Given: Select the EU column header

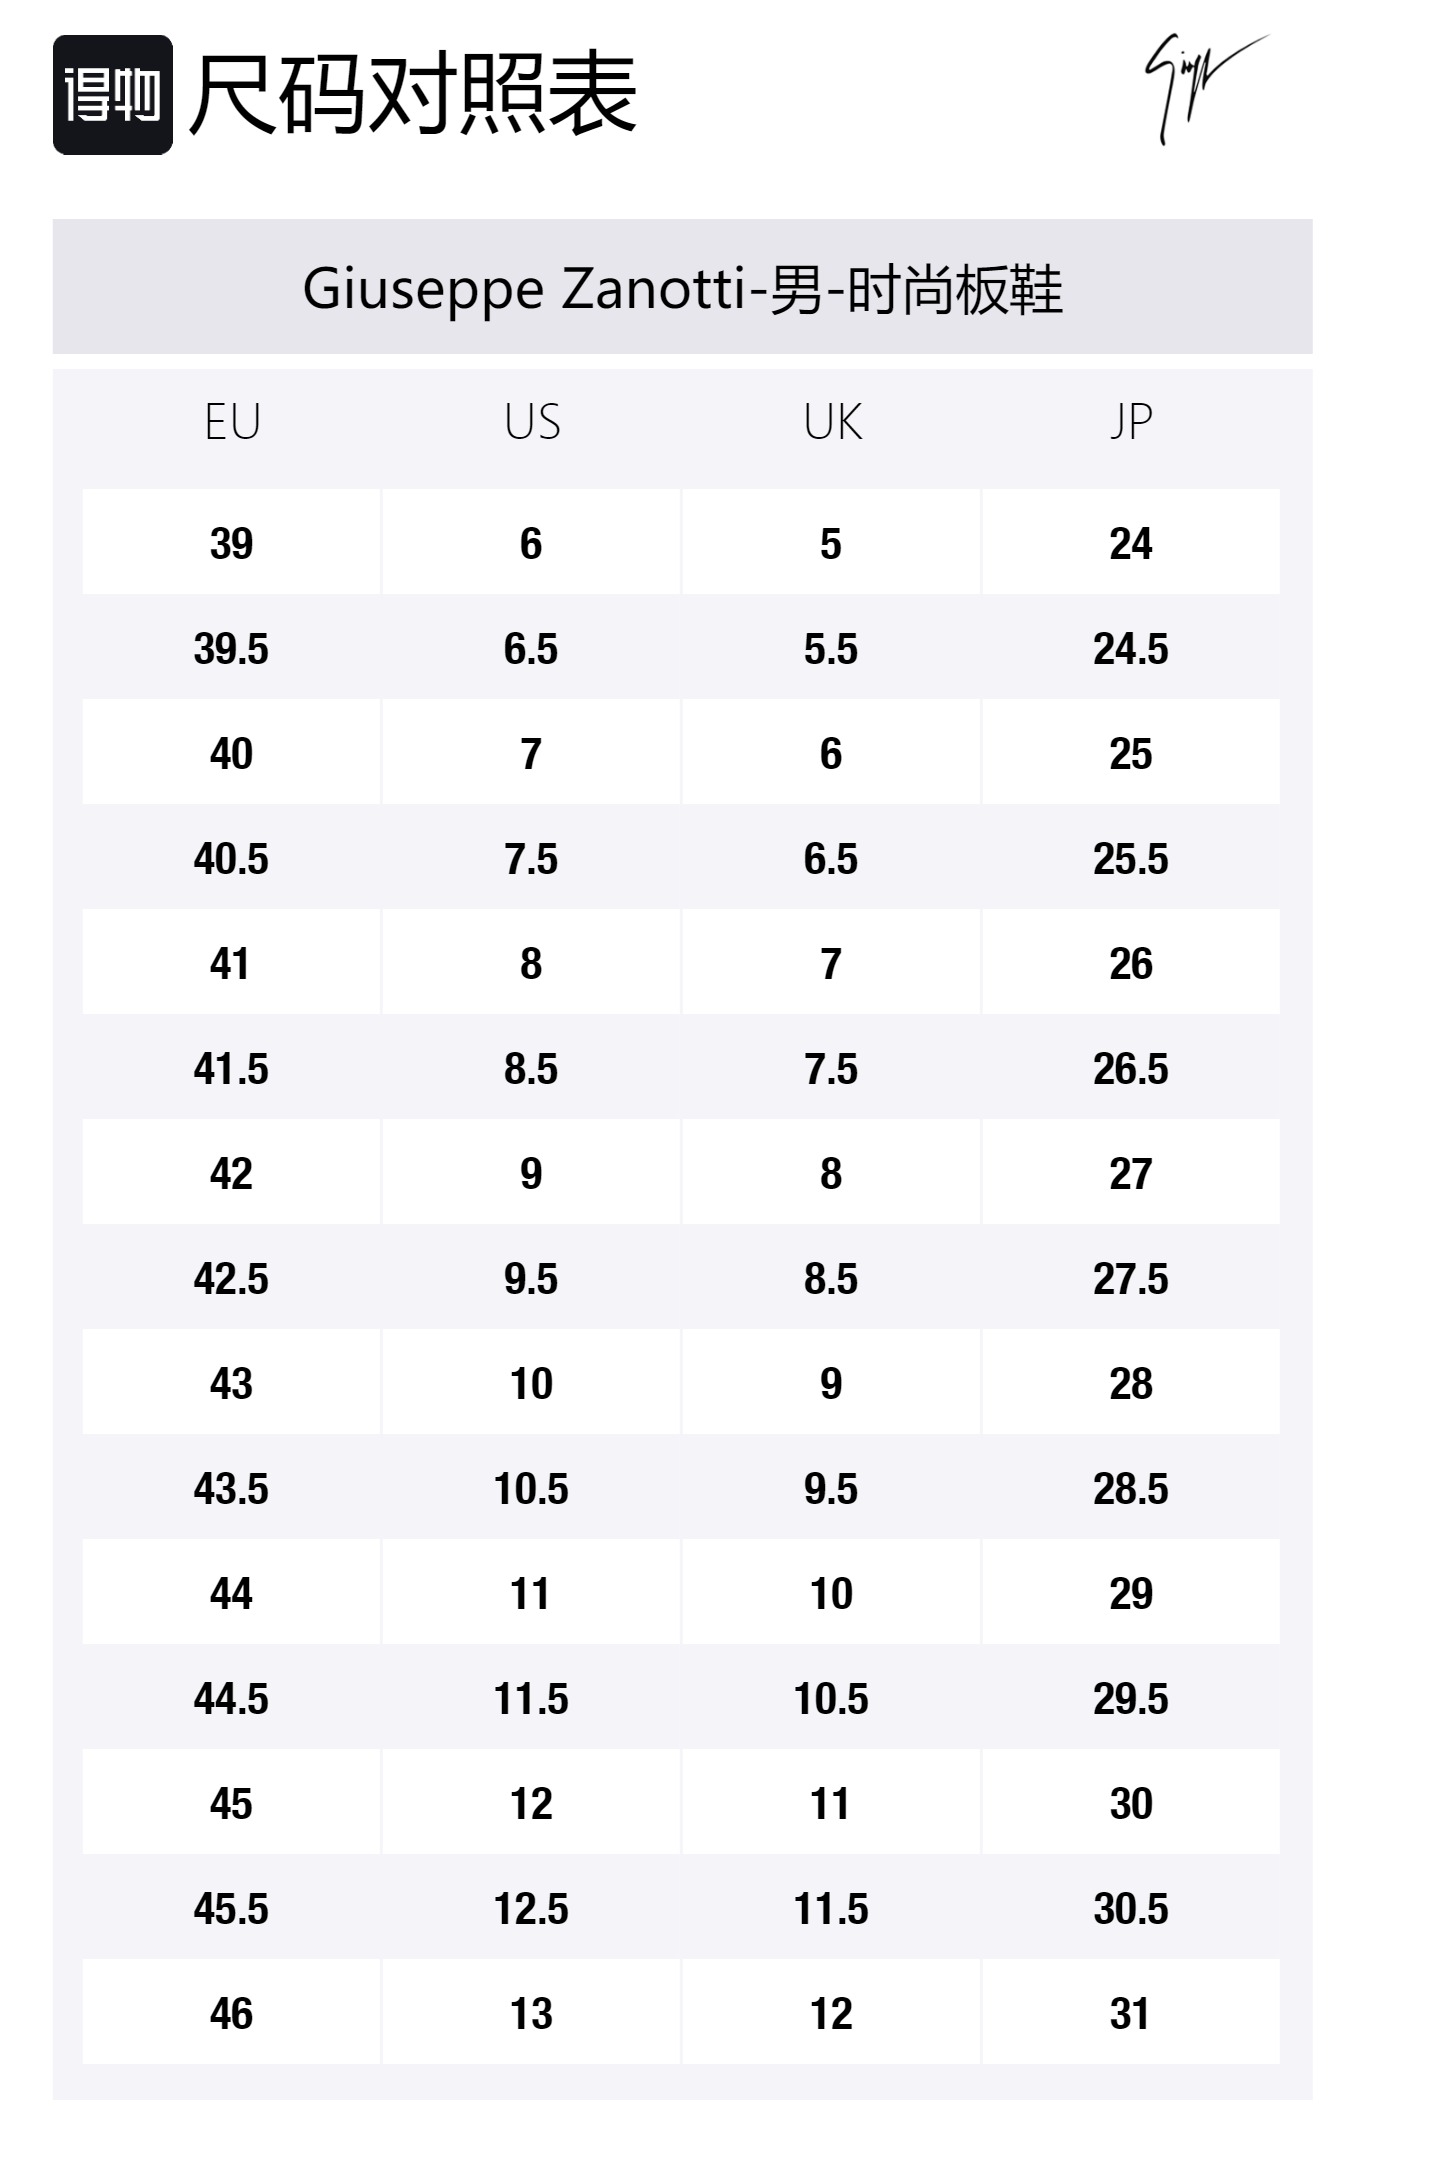Looking at the screenshot, I should click(232, 422).
